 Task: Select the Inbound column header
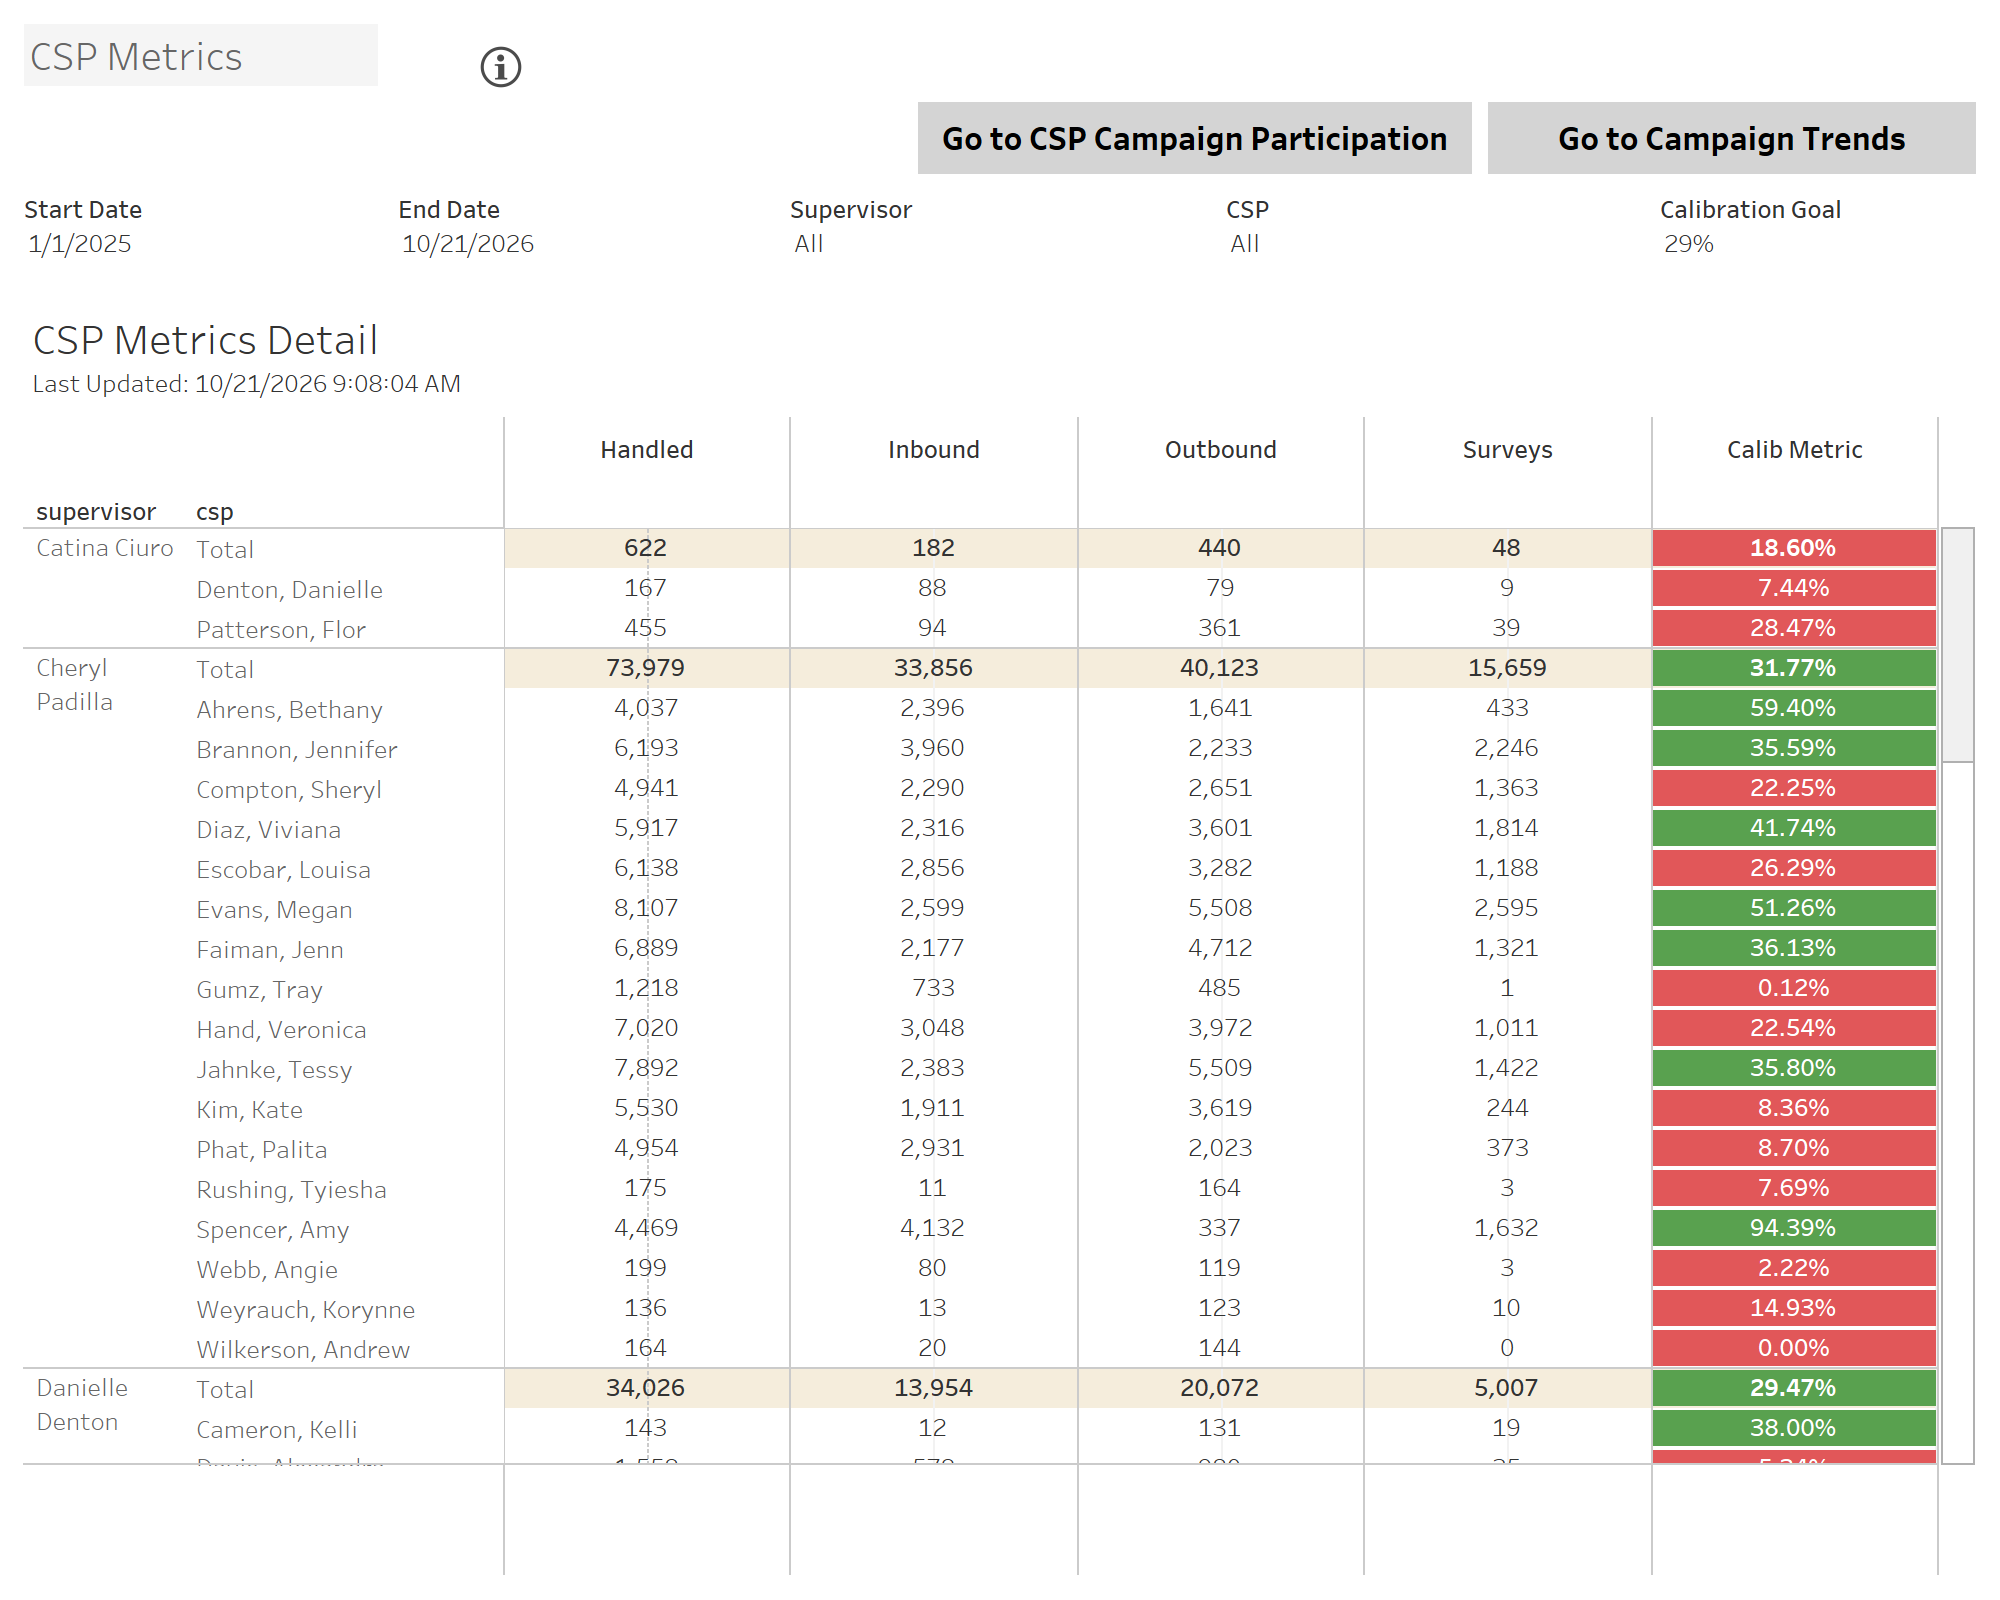[x=933, y=450]
